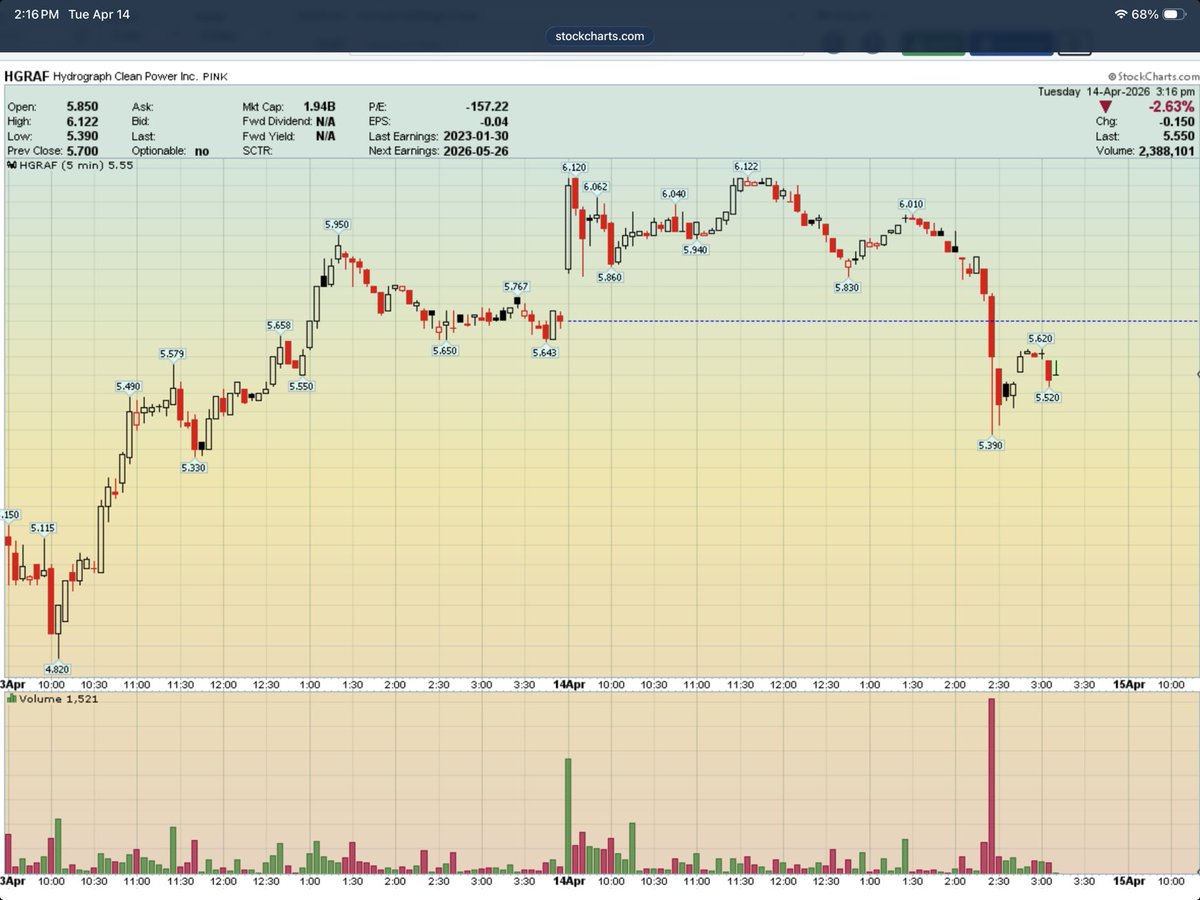Click the Last Earnings date 2023-01-30
This screenshot has height=900, width=1200.
click(478, 136)
